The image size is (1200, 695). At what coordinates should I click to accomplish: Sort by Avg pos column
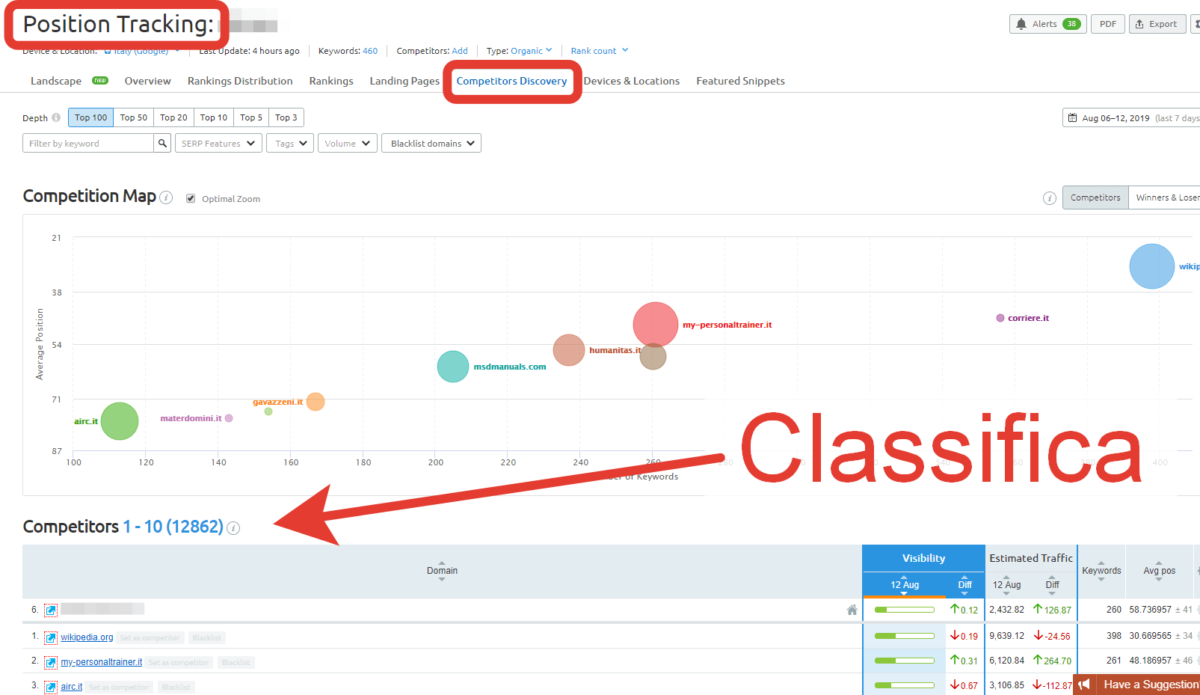1160,571
